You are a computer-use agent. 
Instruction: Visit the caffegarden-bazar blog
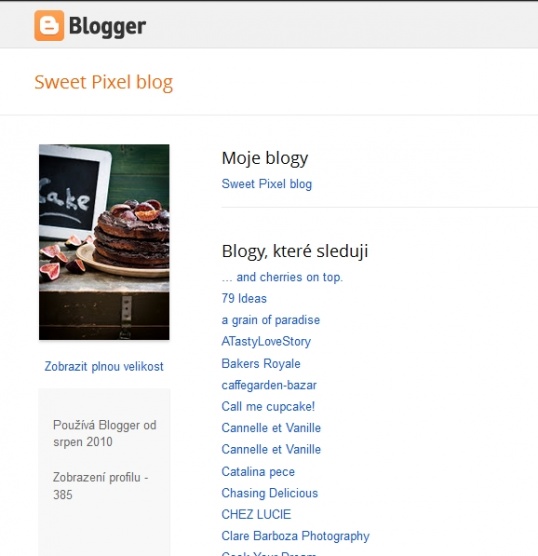269,385
